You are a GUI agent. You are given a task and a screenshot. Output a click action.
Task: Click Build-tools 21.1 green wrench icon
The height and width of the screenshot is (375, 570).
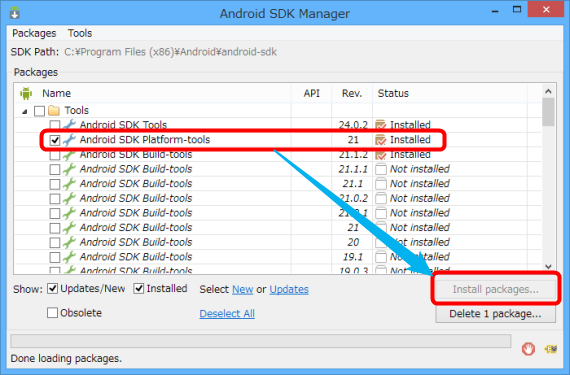[69, 184]
